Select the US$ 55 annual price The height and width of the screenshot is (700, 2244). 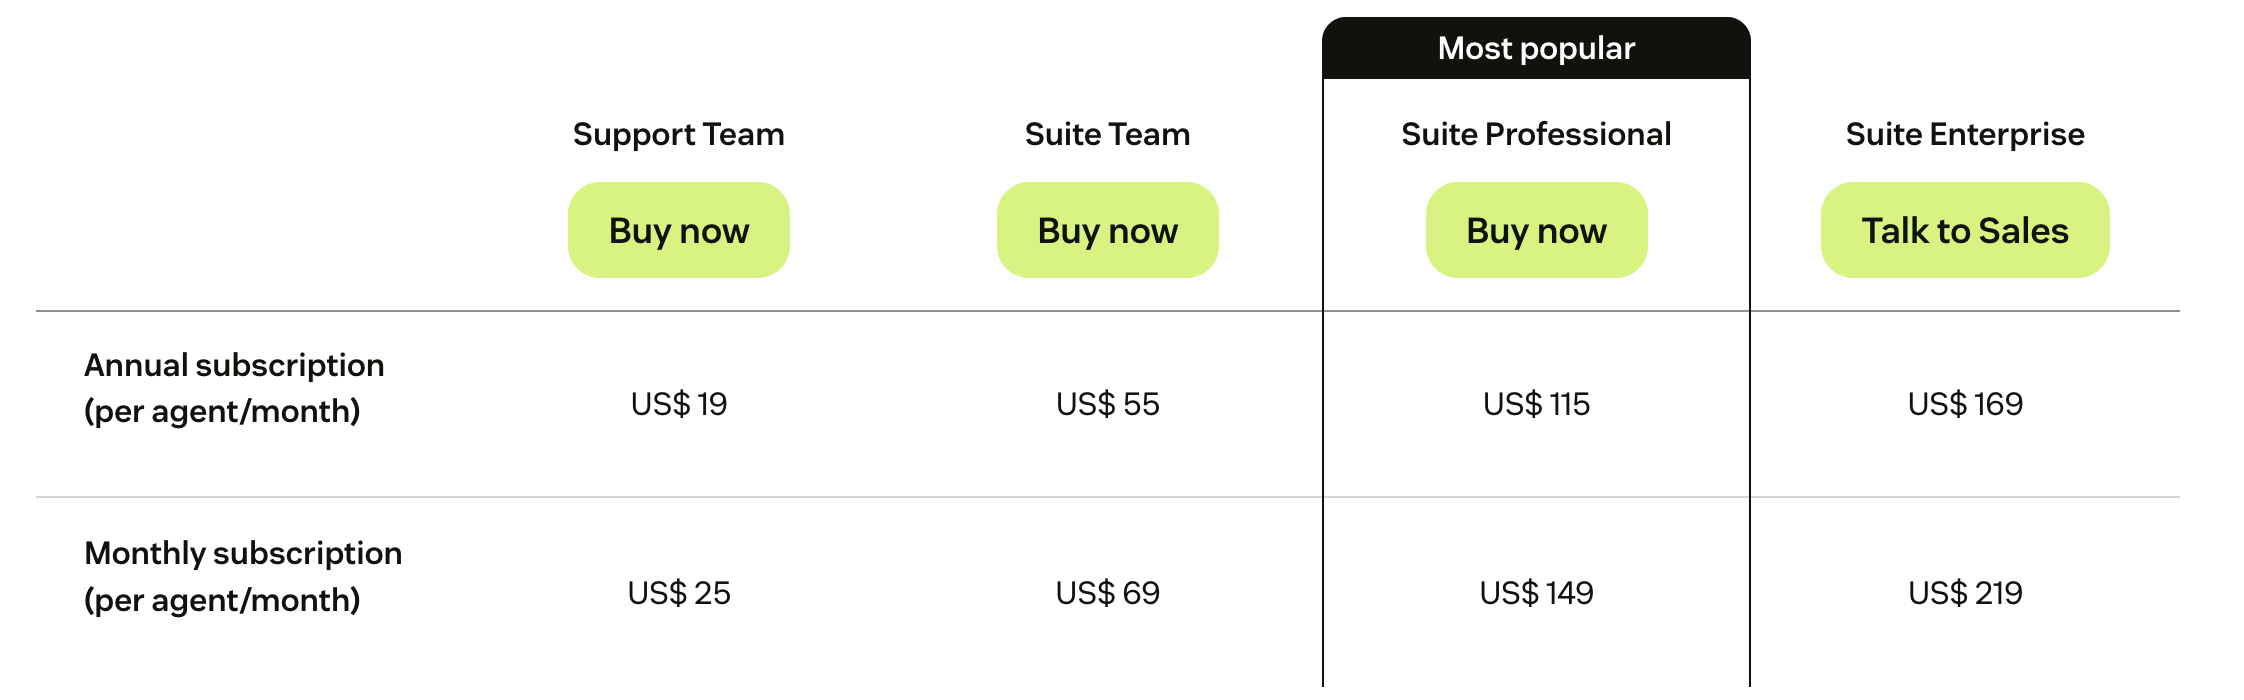1107,404
